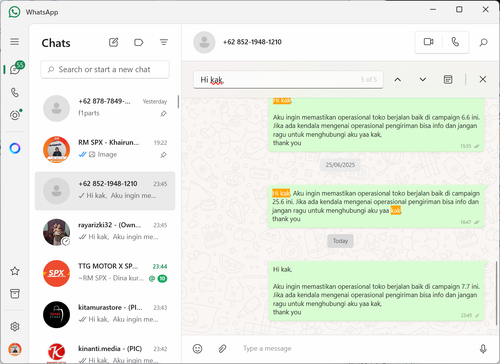This screenshot has width=500, height=364.
Task: Open Meta AI circle icon
Action: click(15, 148)
